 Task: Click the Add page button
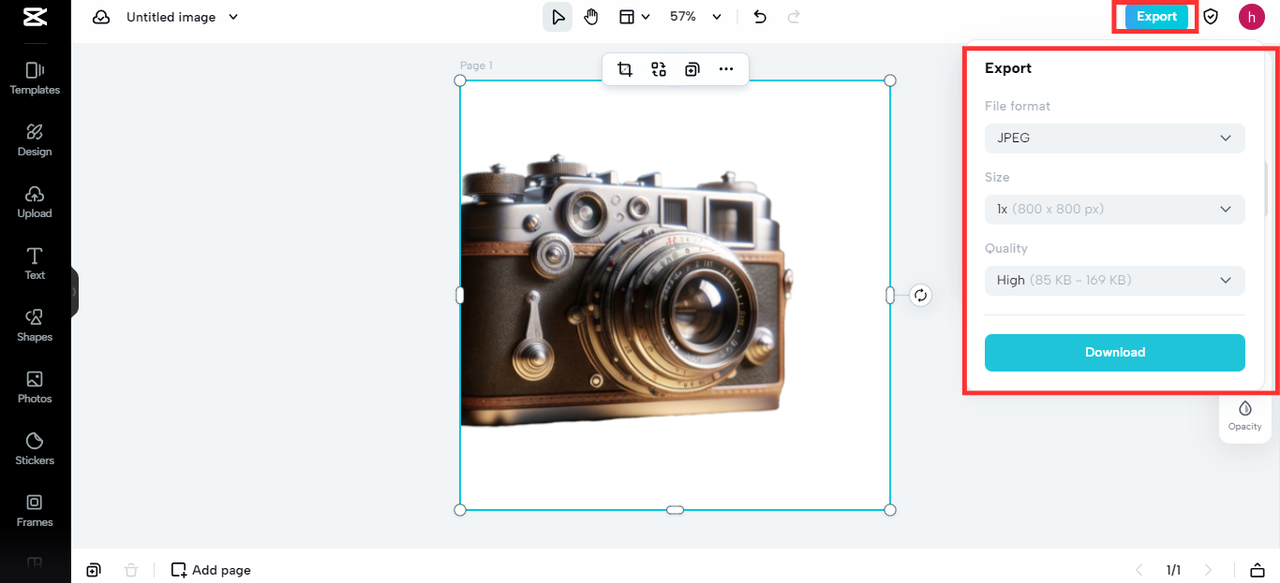pyautogui.click(x=211, y=570)
